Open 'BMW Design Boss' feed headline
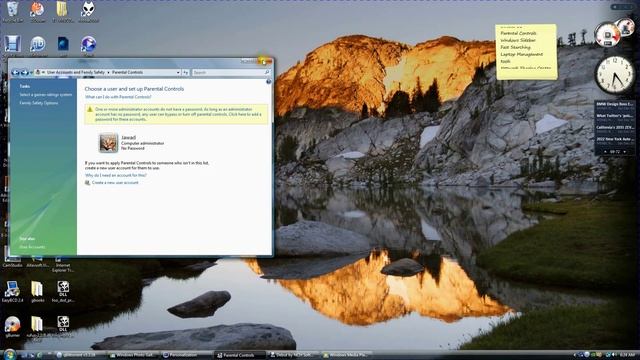640x360 pixels. coord(614,104)
